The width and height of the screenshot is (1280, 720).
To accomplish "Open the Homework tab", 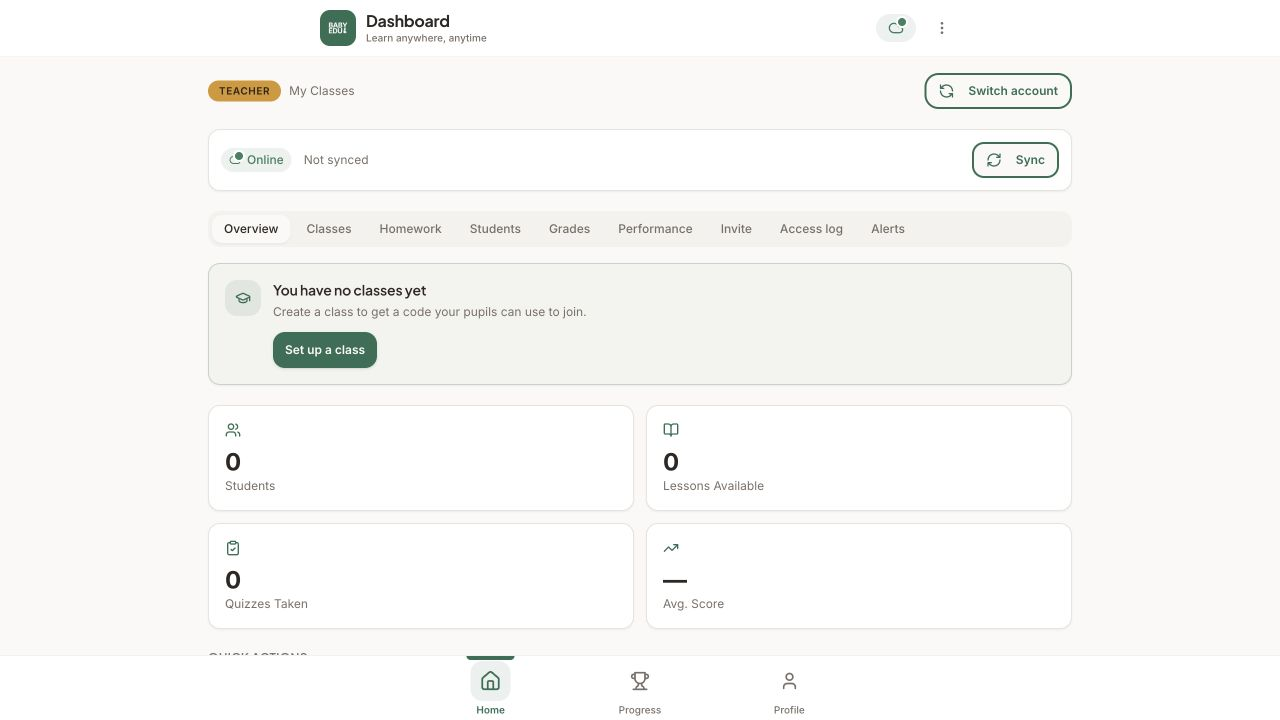I will 410,229.
